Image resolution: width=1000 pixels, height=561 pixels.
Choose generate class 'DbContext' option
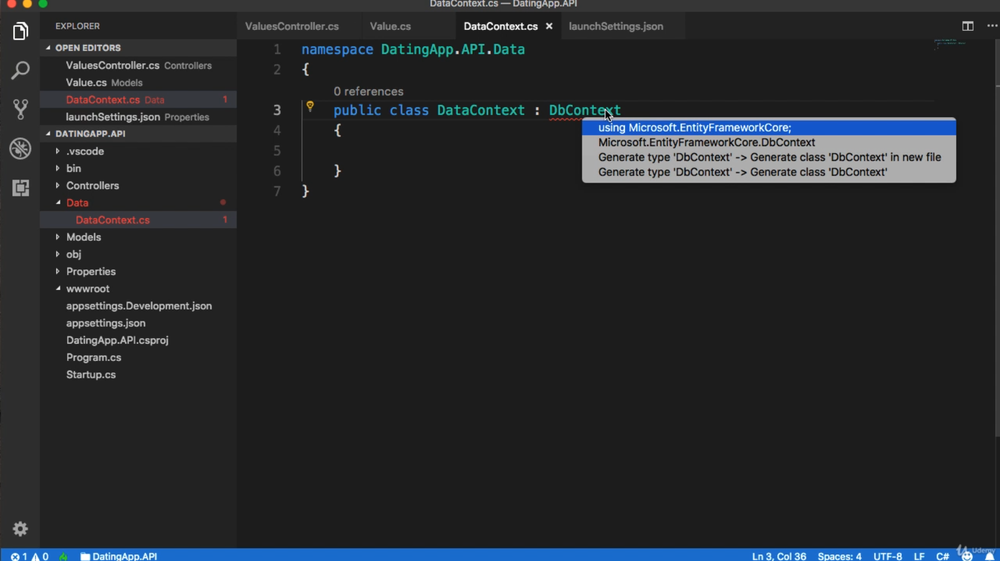(x=768, y=172)
